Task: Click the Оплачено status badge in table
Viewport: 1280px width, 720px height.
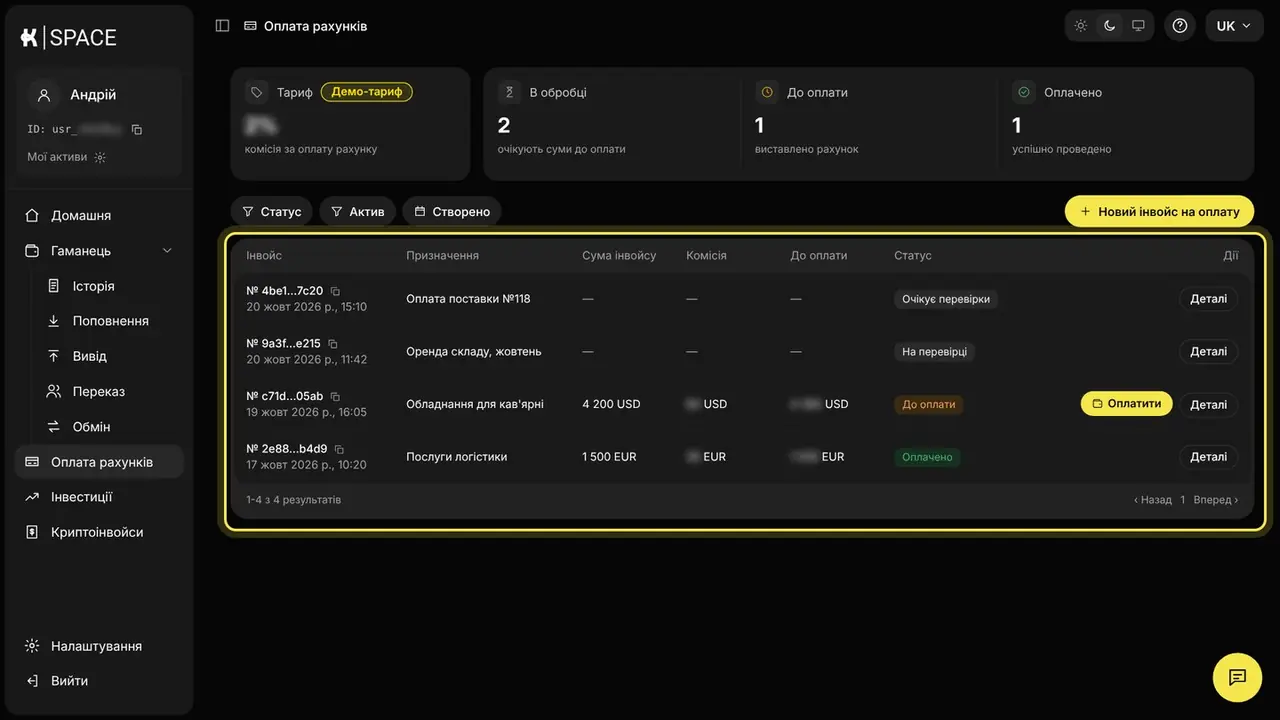Action: pyautogui.click(x=927, y=457)
